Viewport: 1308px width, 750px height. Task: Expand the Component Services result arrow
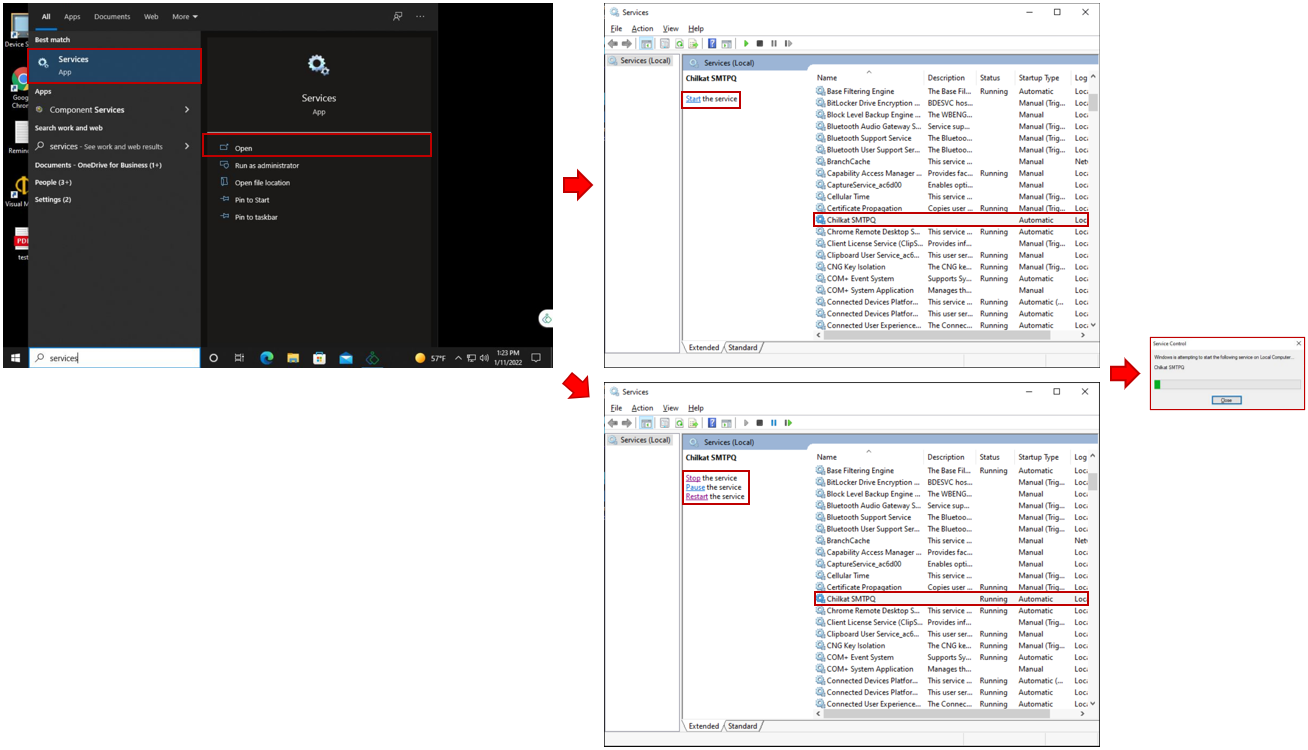[x=187, y=110]
